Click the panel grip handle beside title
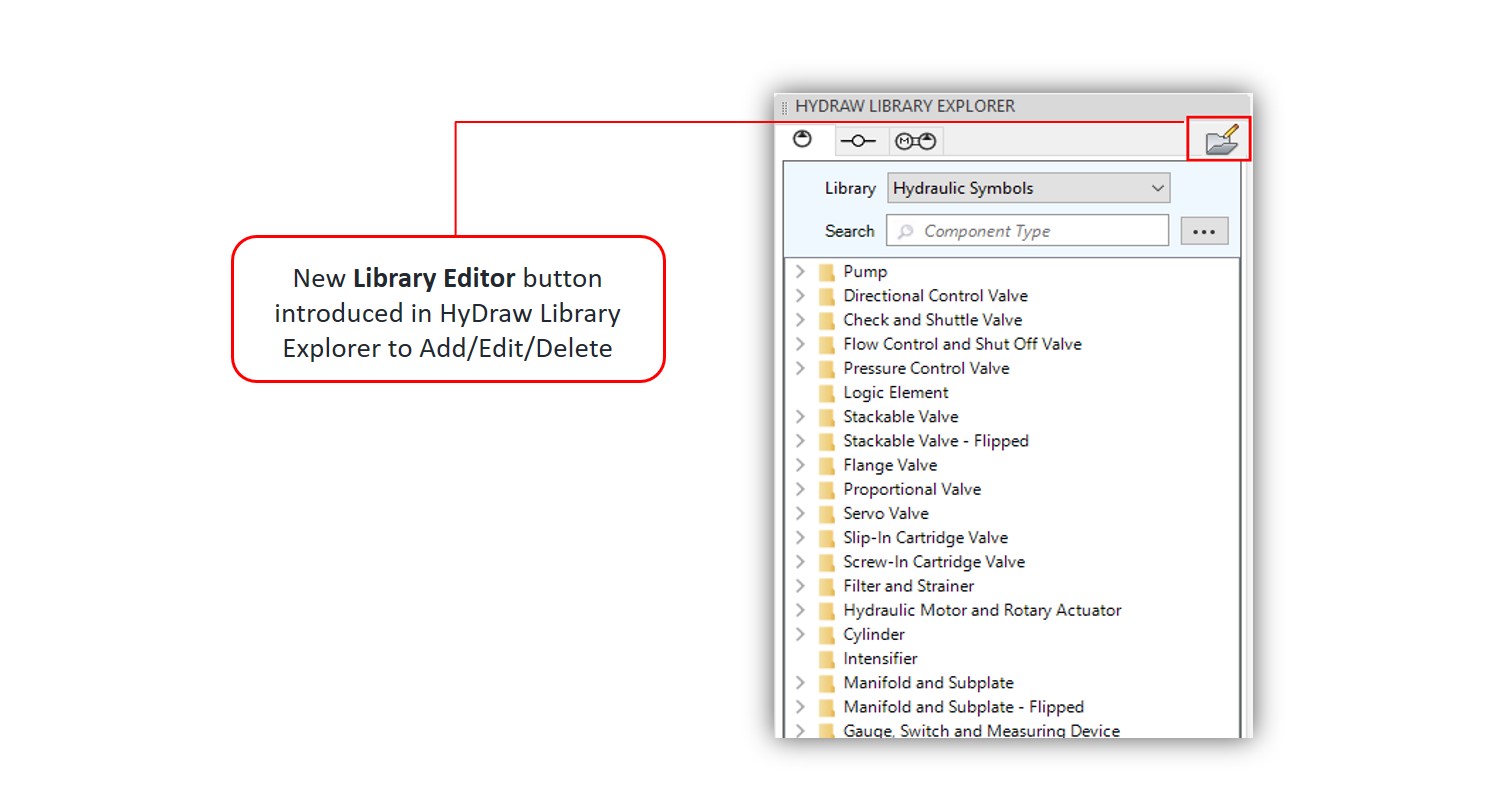 coord(784,107)
